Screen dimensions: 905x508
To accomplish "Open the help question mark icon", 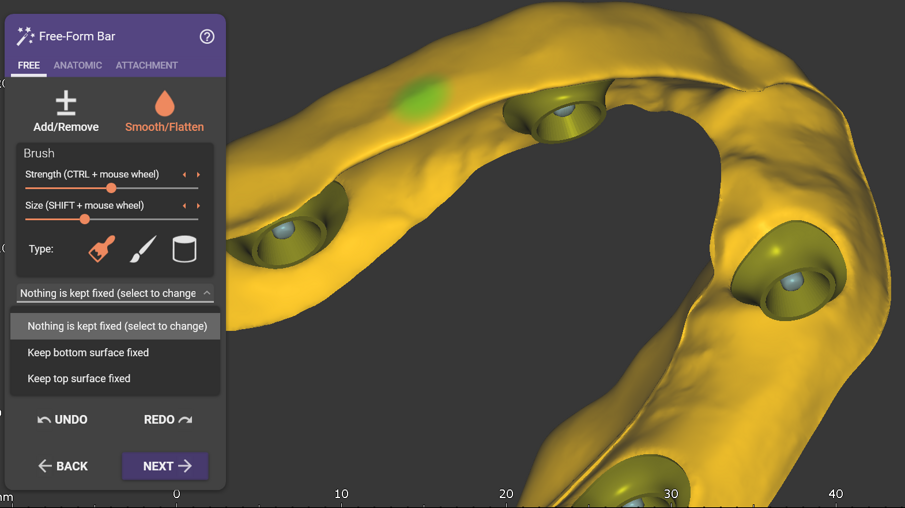I will 207,36.
